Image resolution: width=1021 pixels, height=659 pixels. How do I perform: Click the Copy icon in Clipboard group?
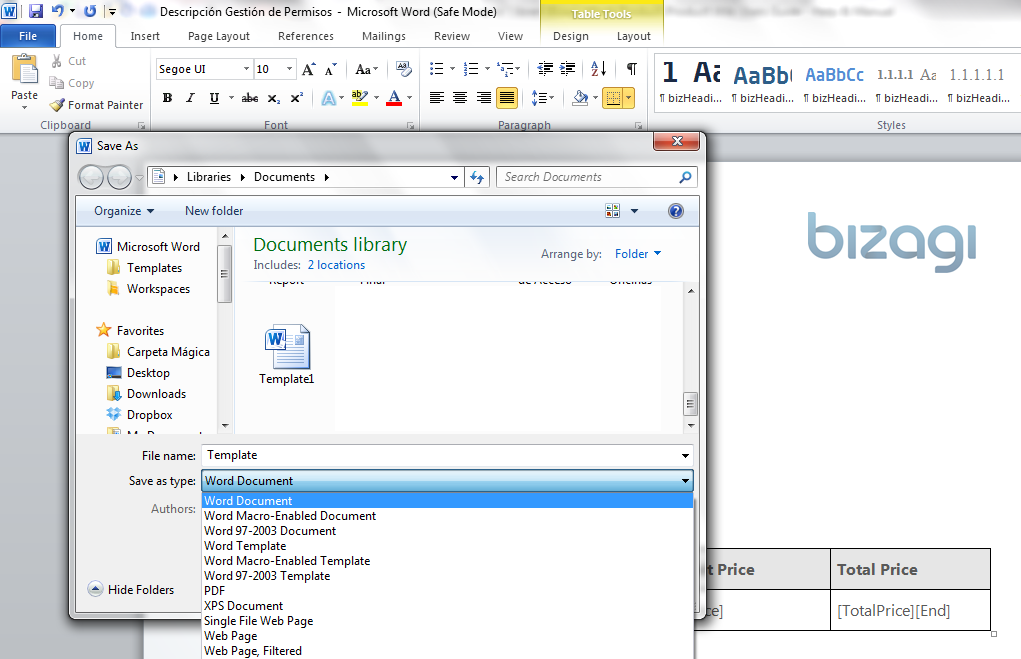pyautogui.click(x=56, y=83)
